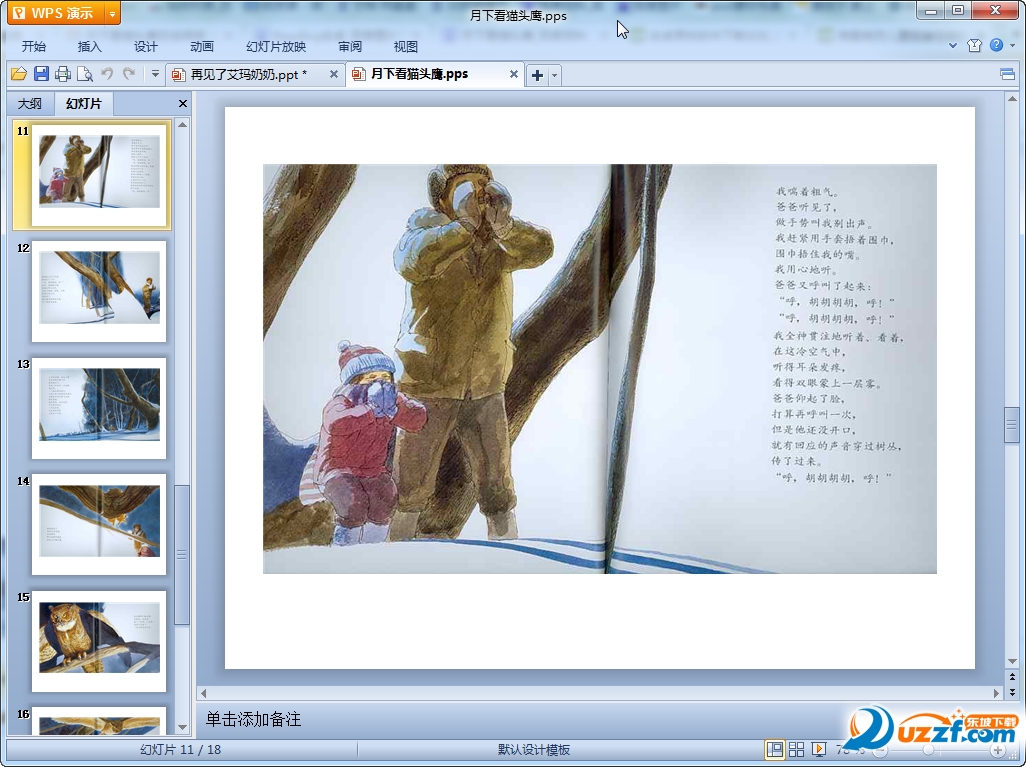This screenshot has height=767, width=1026.
Task: Click horizontal scrollbar right arrow
Action: point(996,693)
